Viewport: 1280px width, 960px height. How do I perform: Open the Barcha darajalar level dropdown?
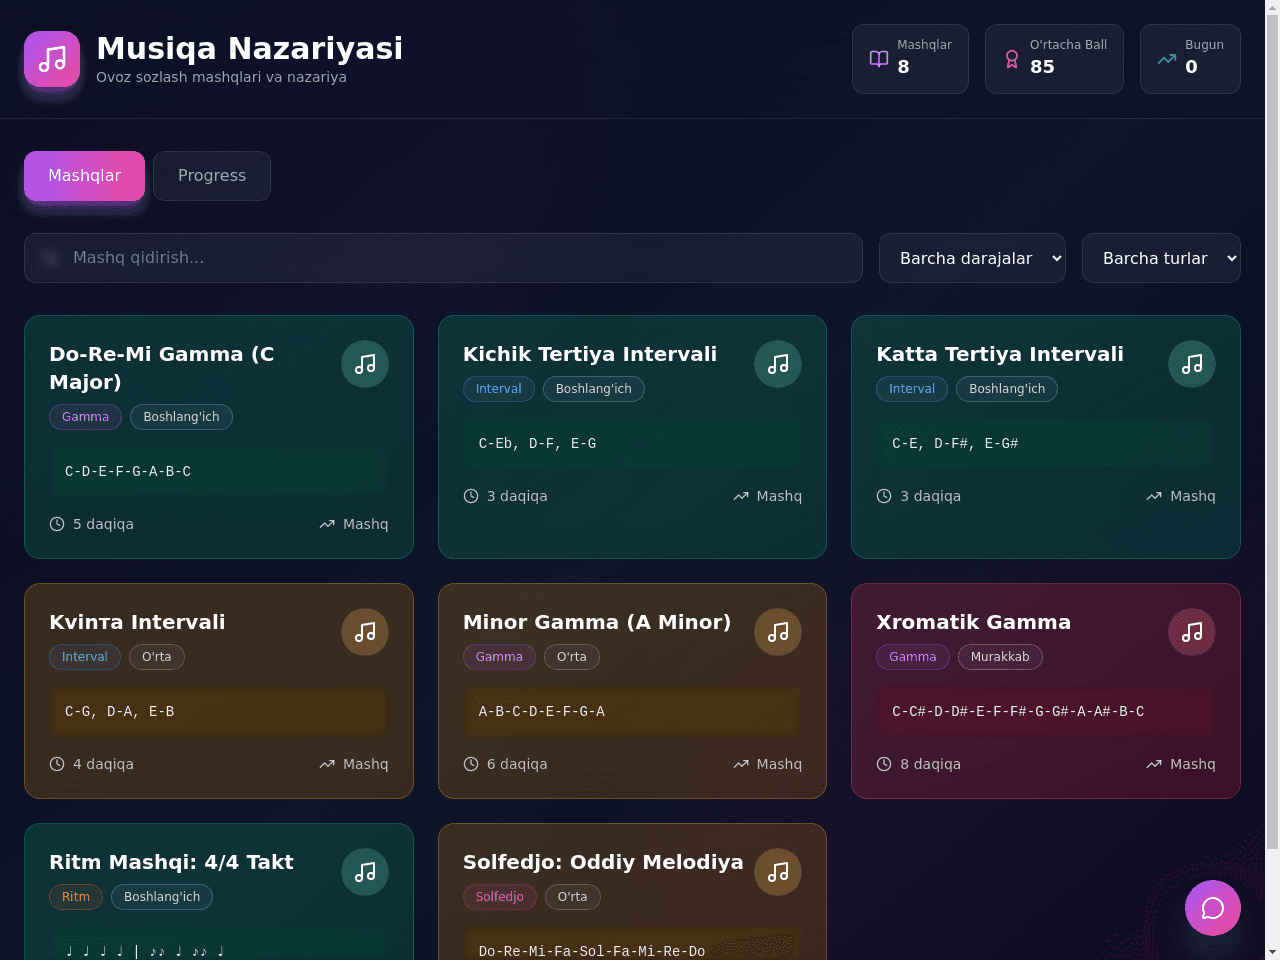click(x=972, y=258)
